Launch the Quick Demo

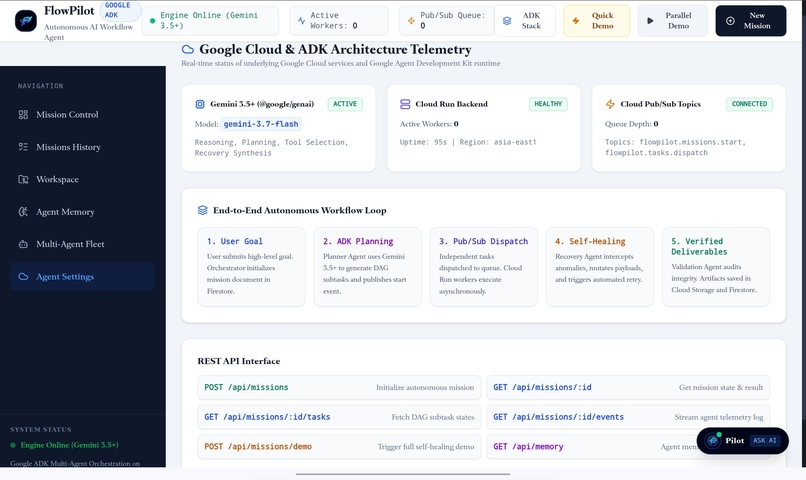596,21
